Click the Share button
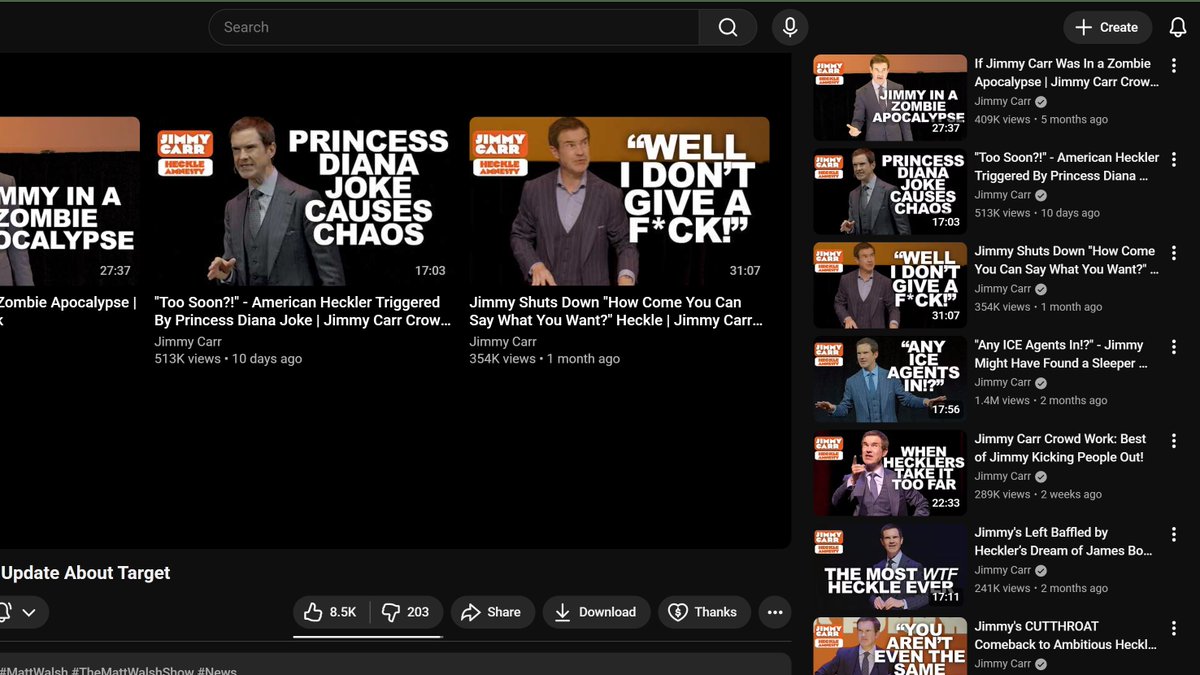This screenshot has width=1200, height=675. click(492, 612)
